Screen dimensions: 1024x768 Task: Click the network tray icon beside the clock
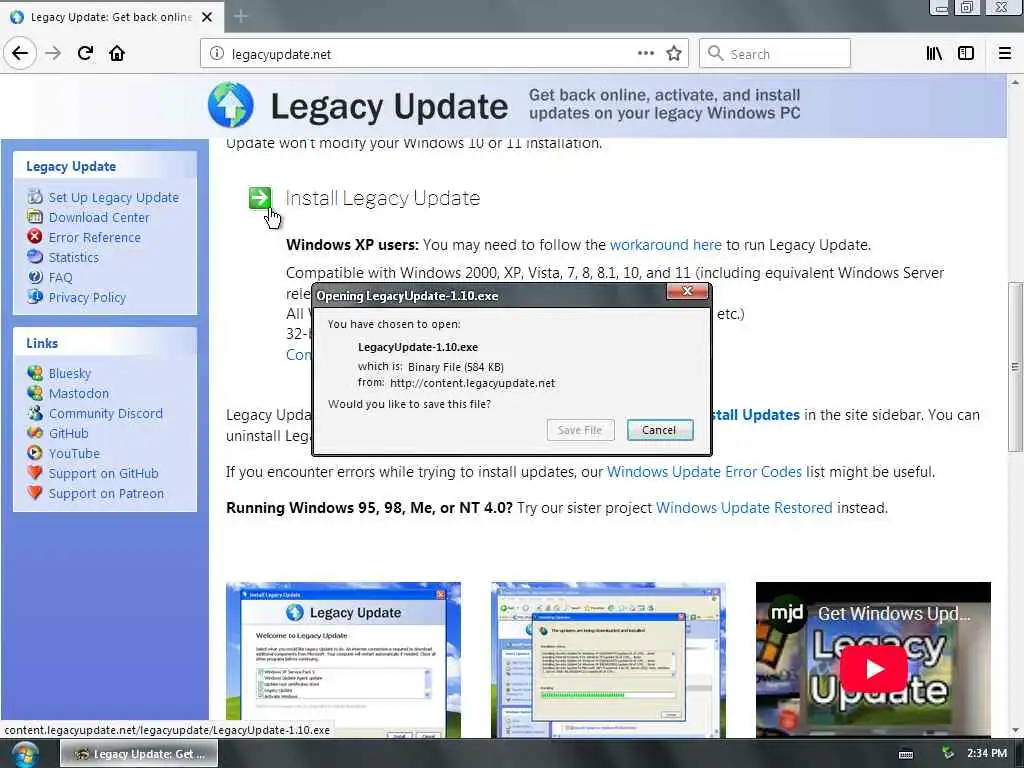[948, 754]
